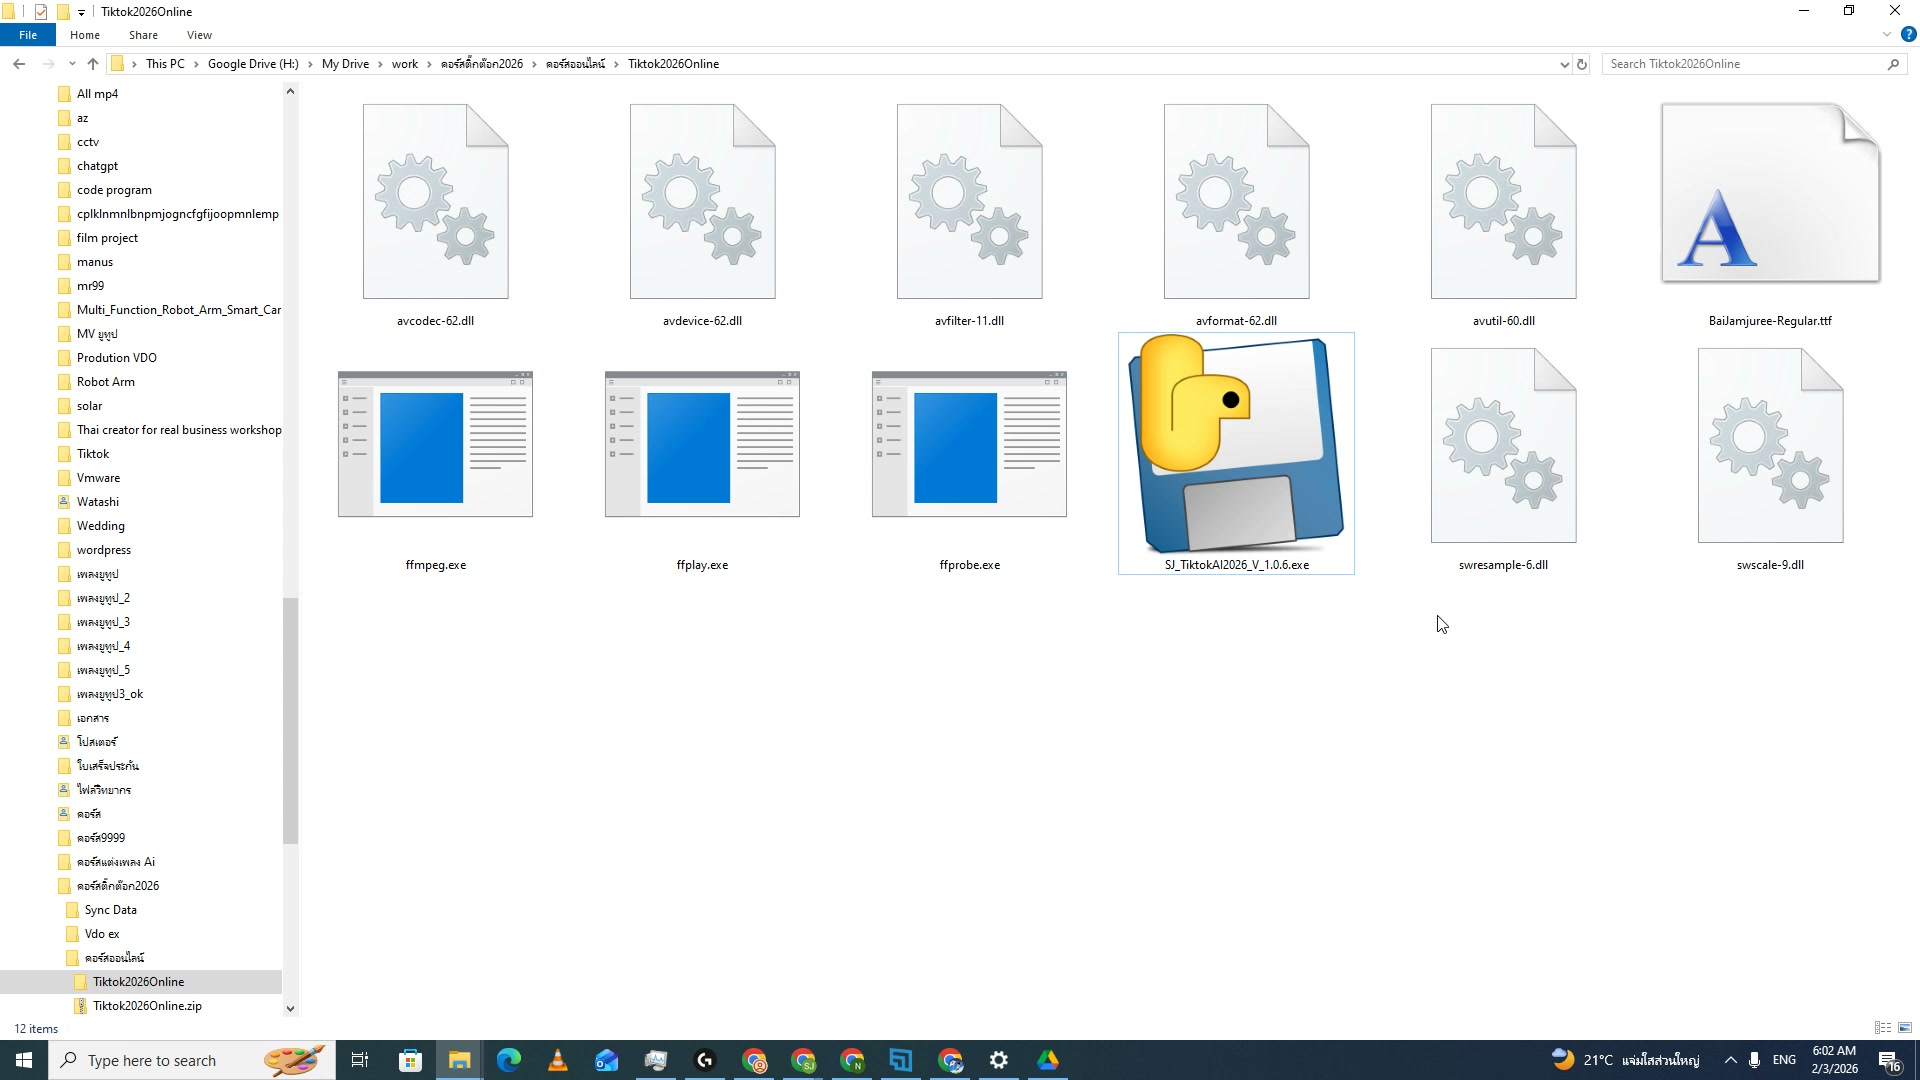Select the swresample-6.dll file

tap(1502, 445)
